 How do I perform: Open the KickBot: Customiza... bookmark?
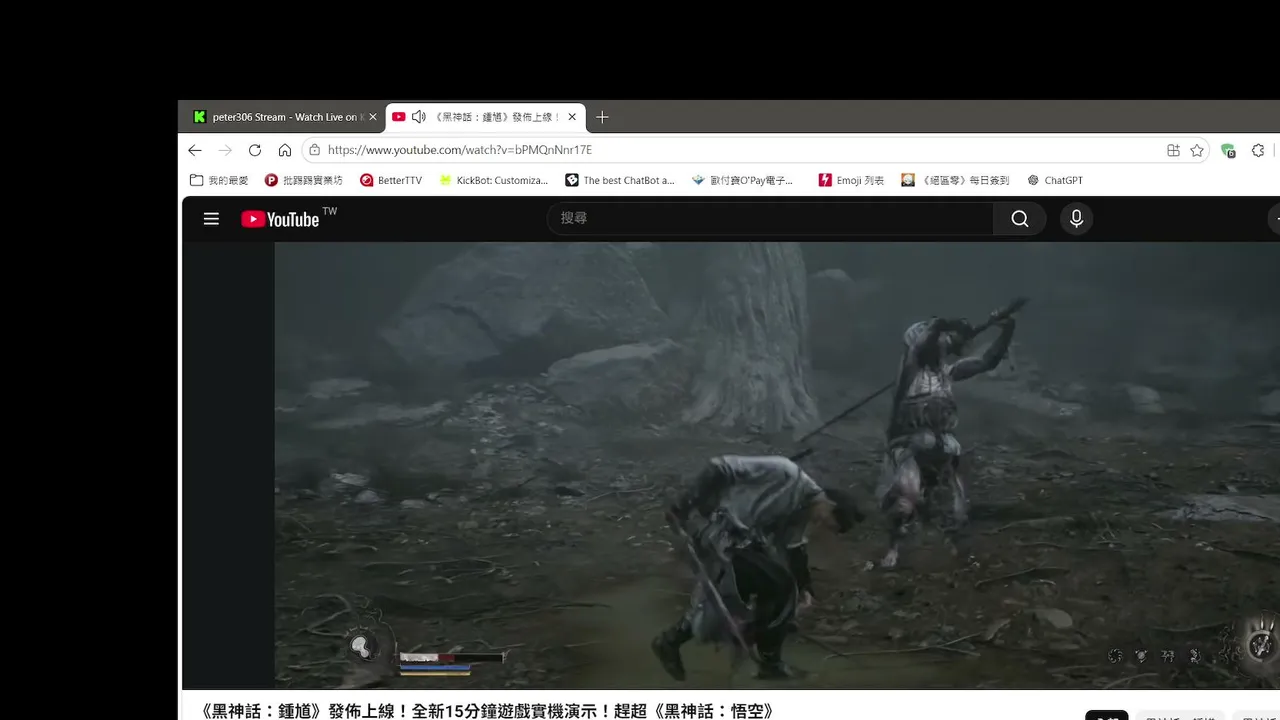(x=494, y=180)
